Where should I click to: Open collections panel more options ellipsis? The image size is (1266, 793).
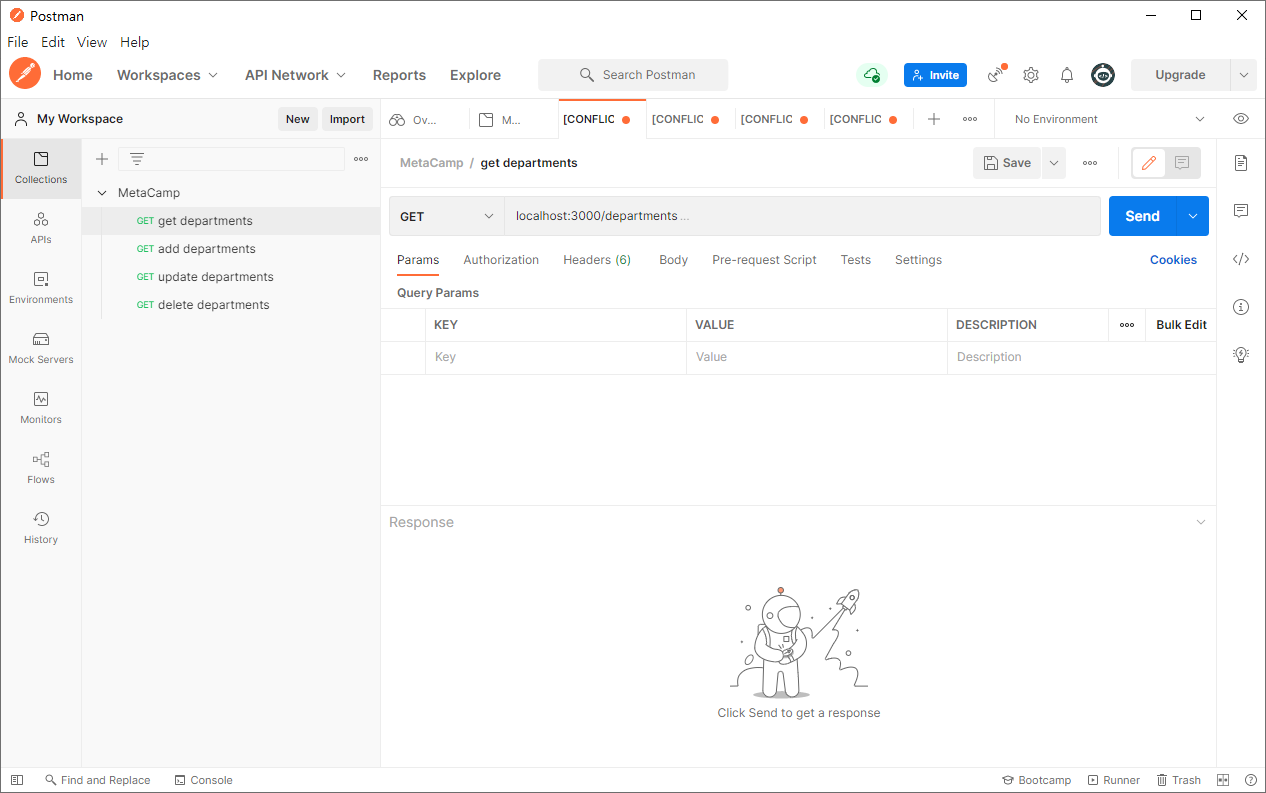tap(361, 159)
